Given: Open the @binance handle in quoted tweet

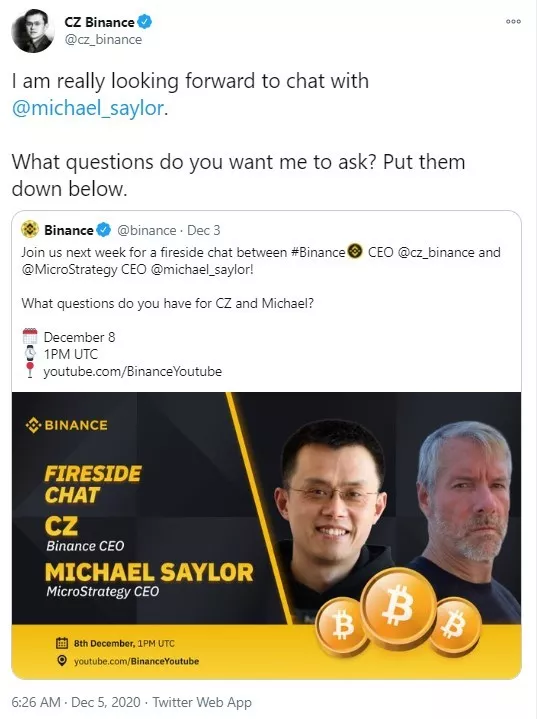Looking at the screenshot, I should coord(147,230).
